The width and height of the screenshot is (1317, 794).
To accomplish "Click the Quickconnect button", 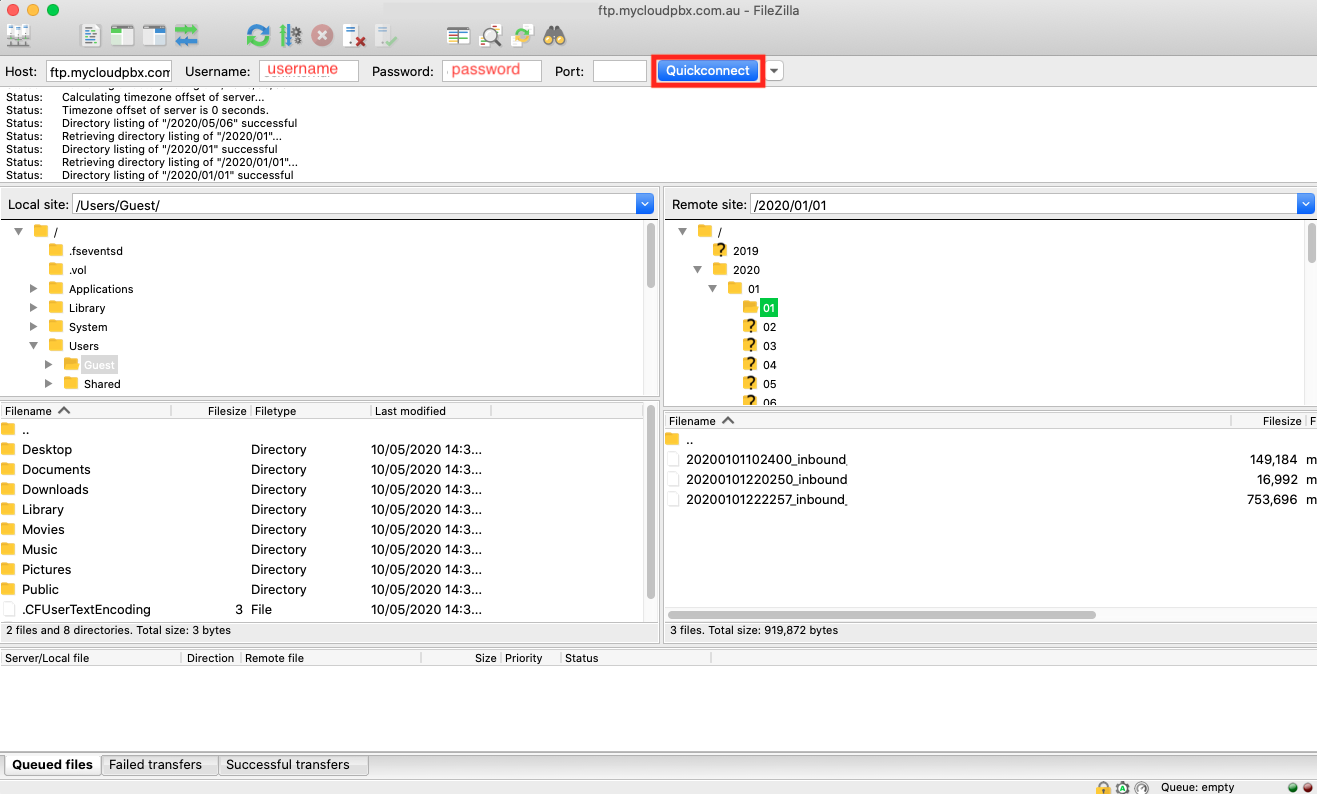I will (x=708, y=71).
